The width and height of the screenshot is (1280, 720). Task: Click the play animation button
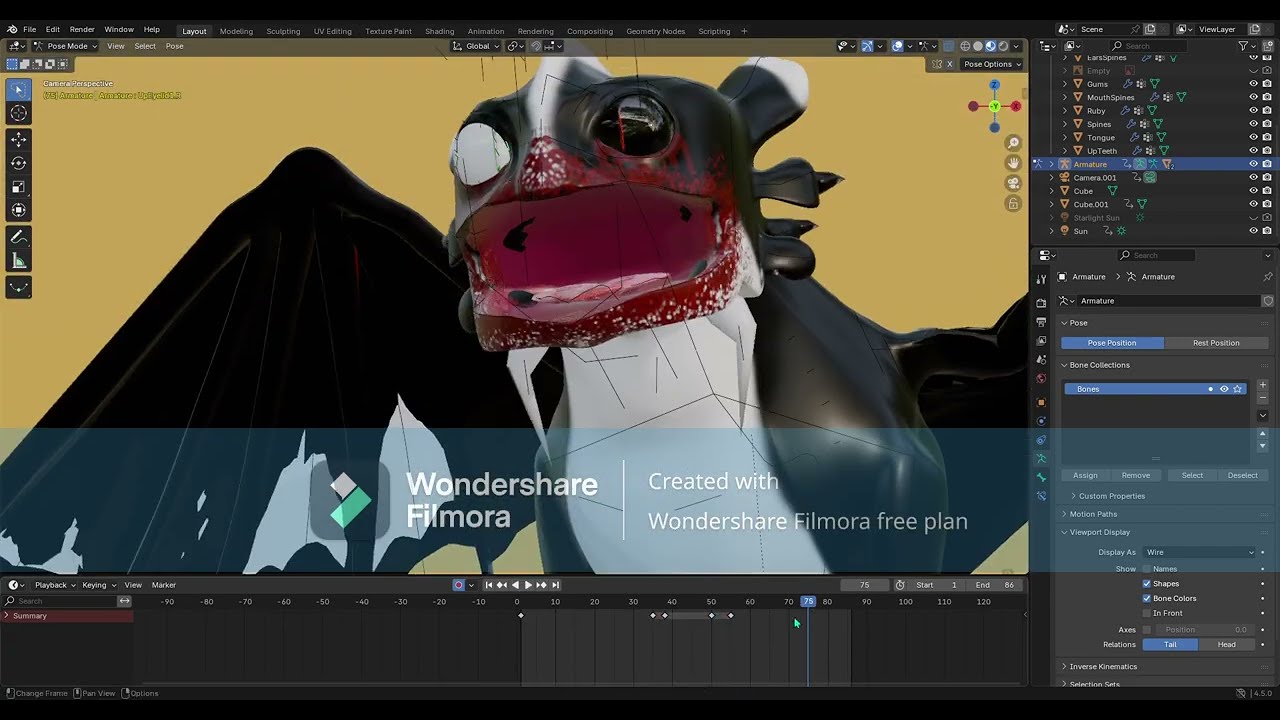tap(528, 585)
